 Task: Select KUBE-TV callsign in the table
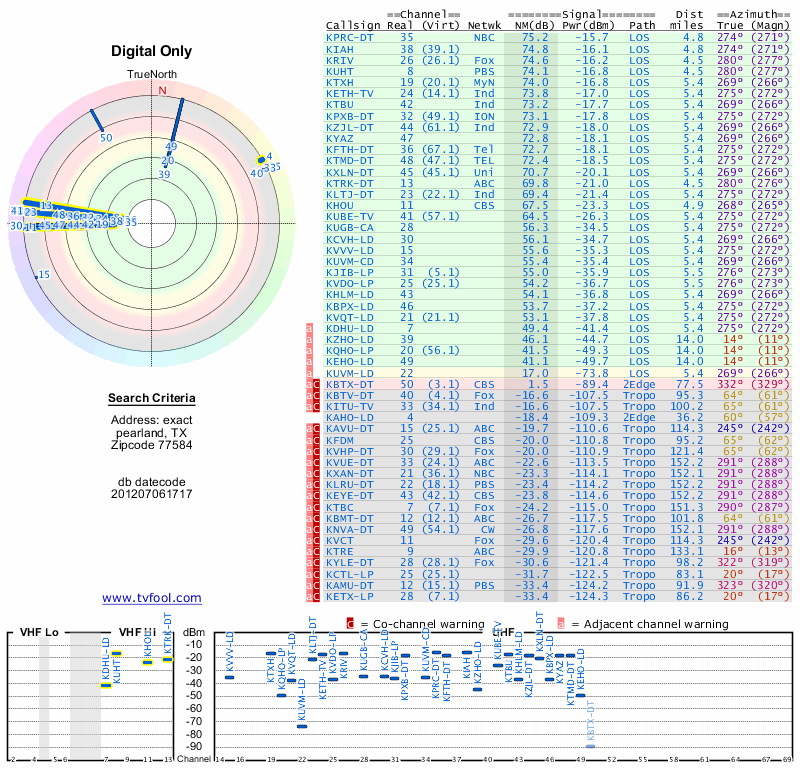pyautogui.click(x=349, y=216)
